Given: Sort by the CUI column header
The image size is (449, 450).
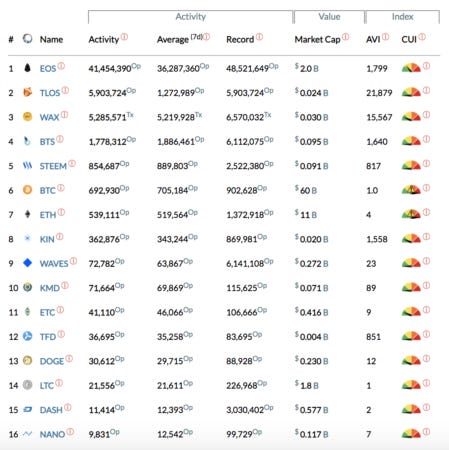Looking at the screenshot, I should pos(409,39).
